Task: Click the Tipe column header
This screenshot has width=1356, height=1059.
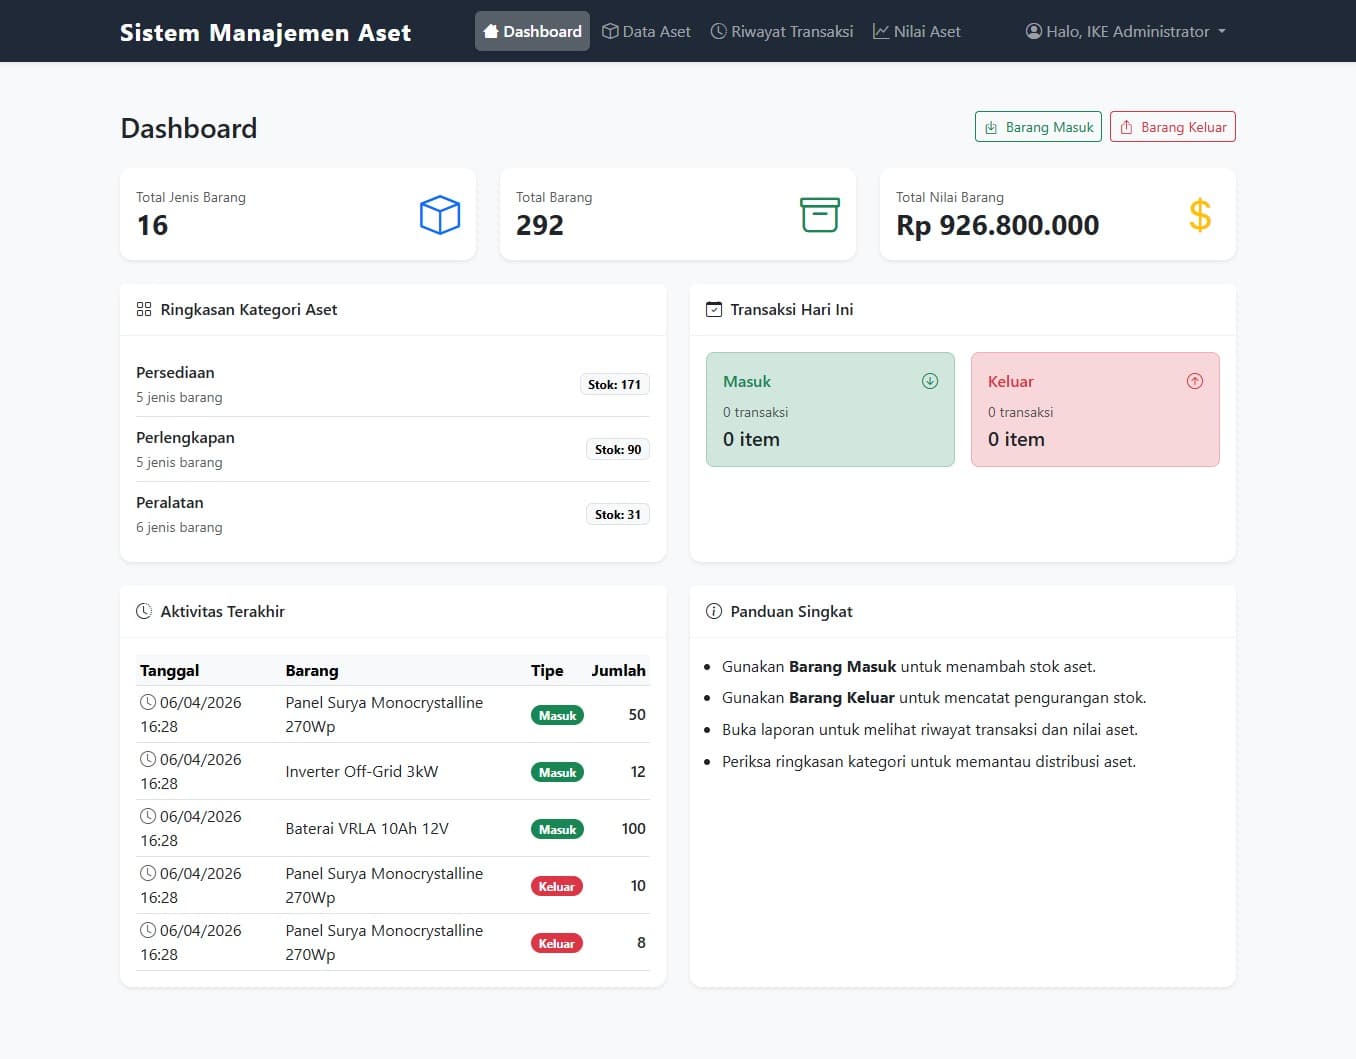Action: (547, 670)
